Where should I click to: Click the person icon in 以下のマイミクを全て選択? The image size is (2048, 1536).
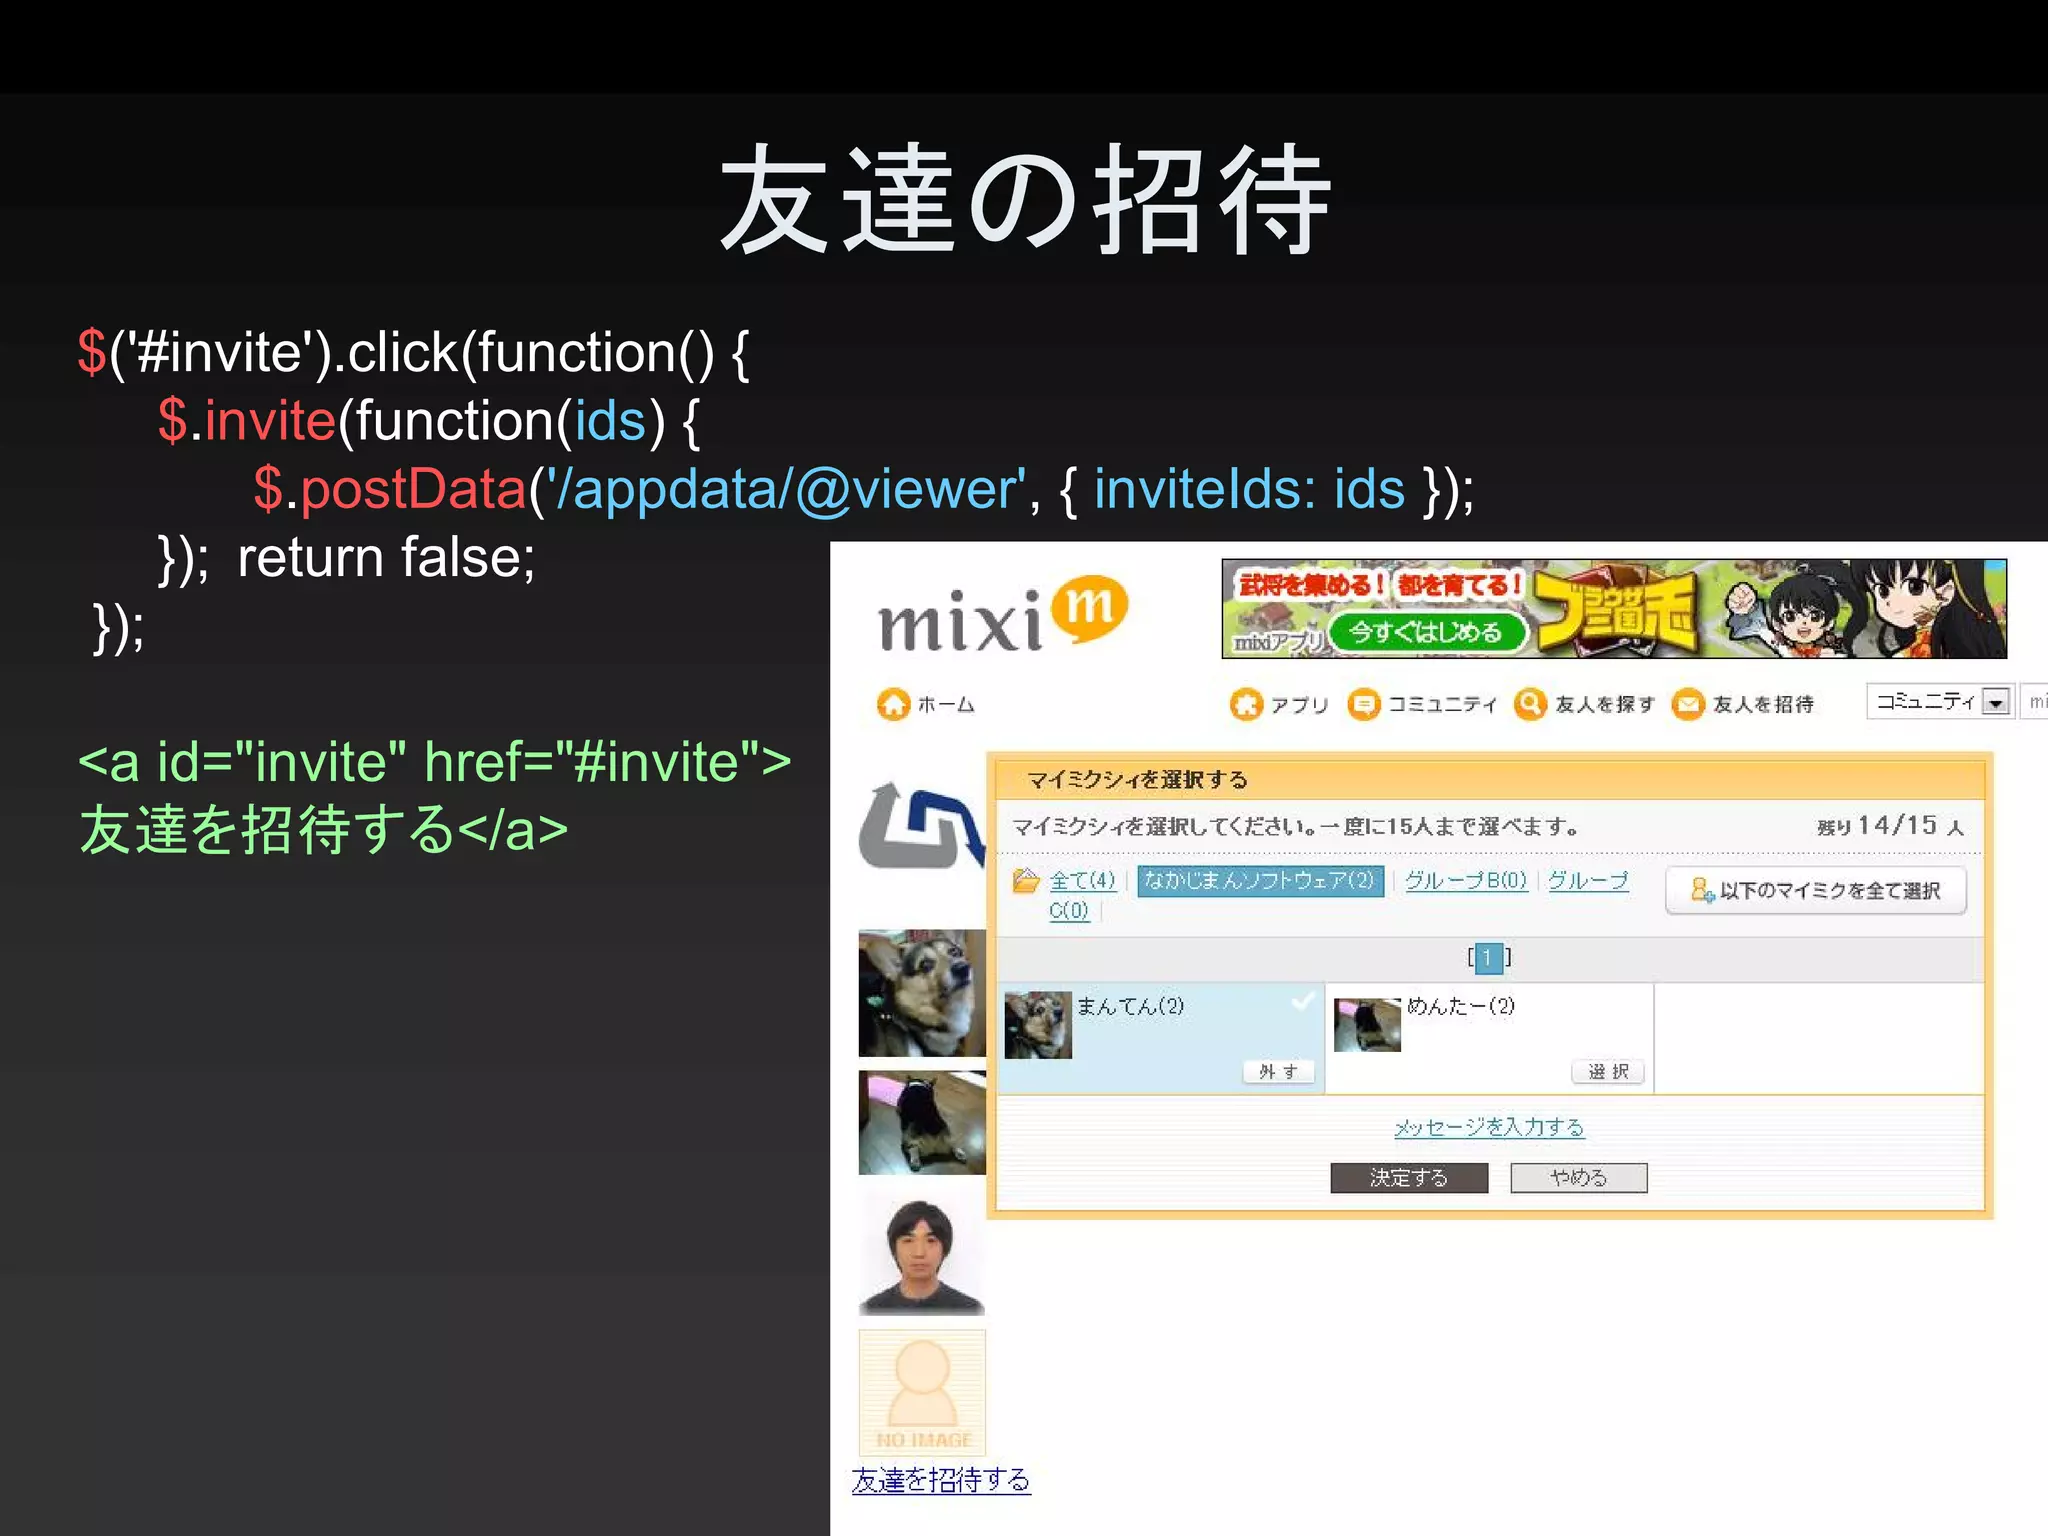(1702, 889)
